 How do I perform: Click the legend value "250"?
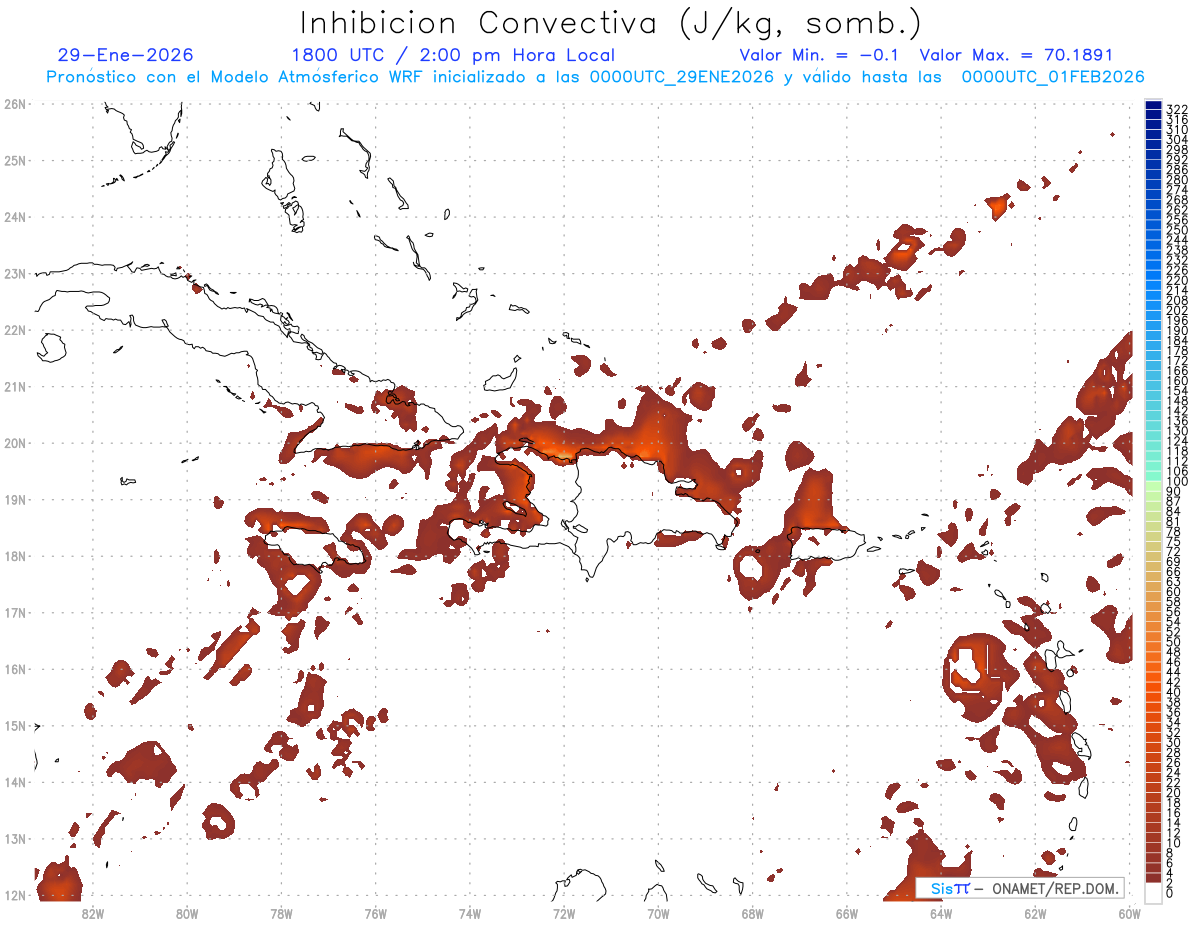click(1177, 230)
